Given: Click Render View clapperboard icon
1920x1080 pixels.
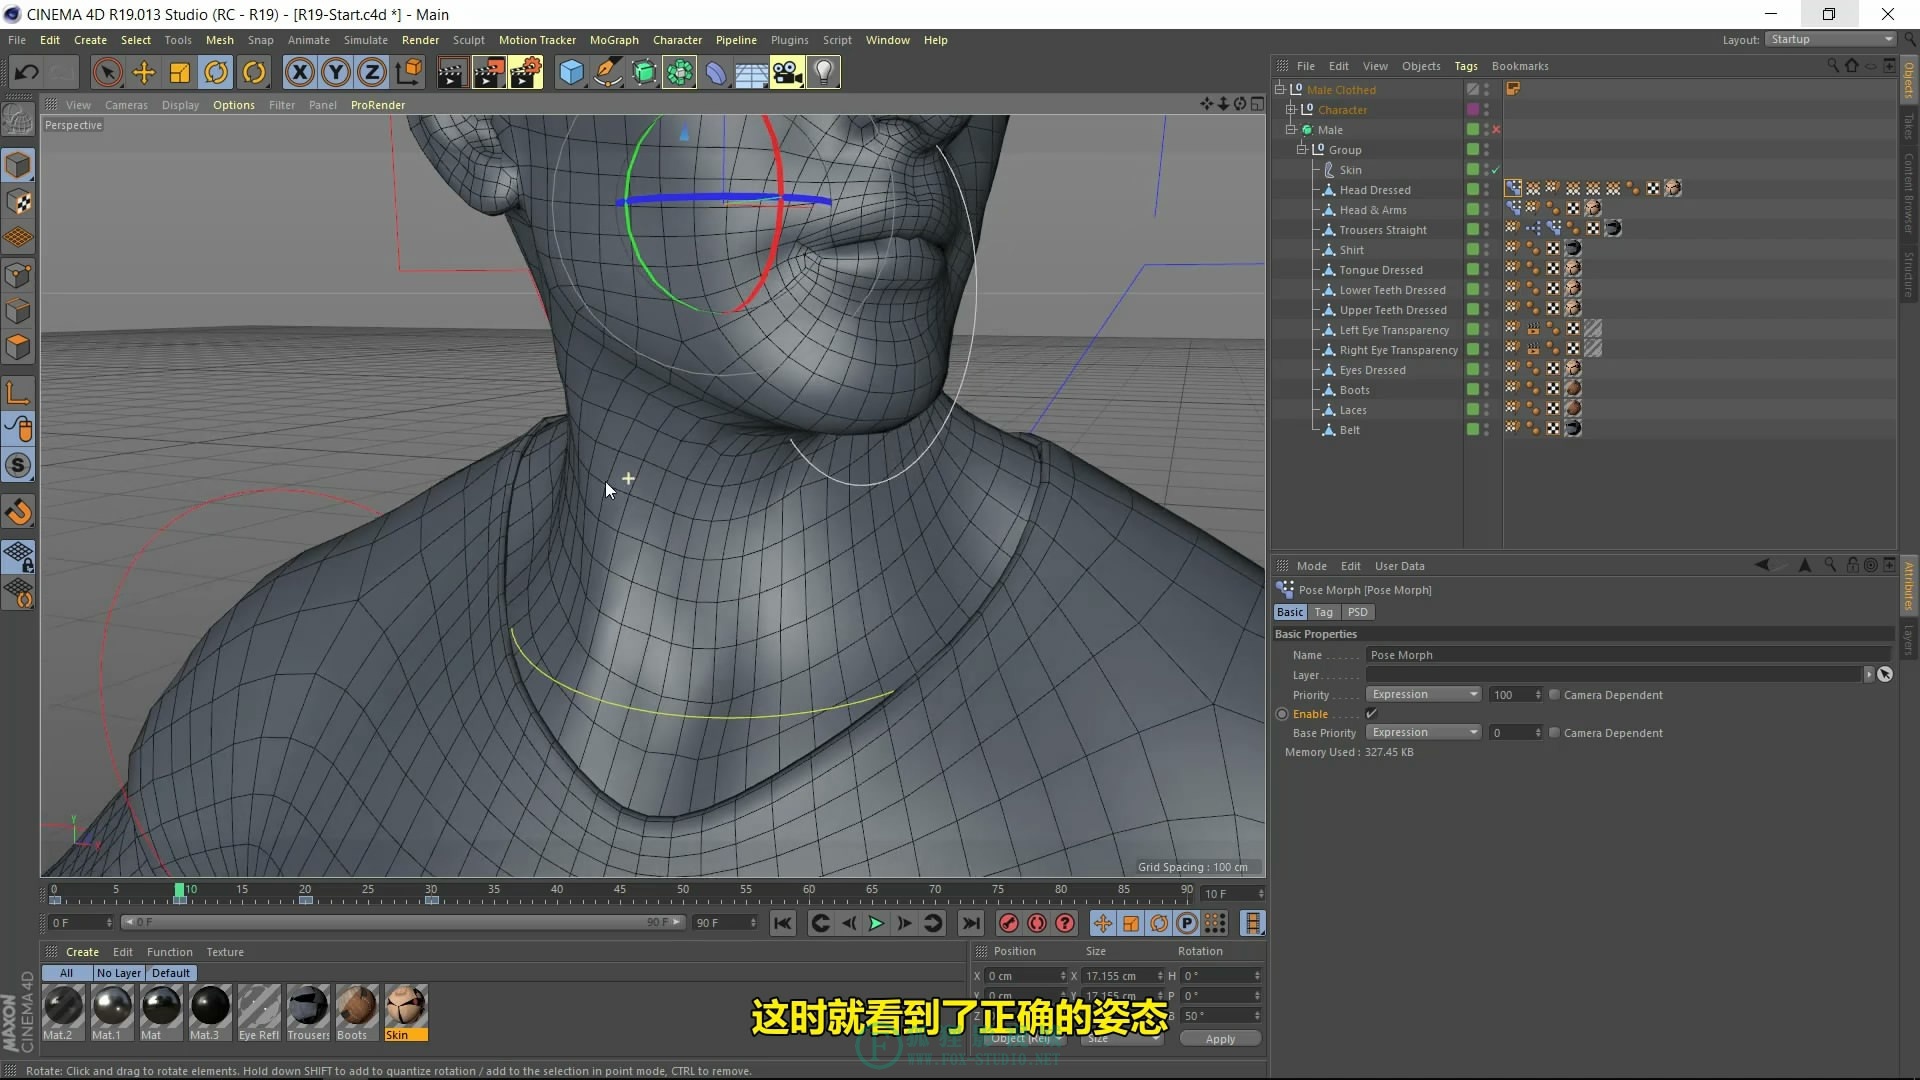Looking at the screenshot, I should pyautogui.click(x=451, y=72).
